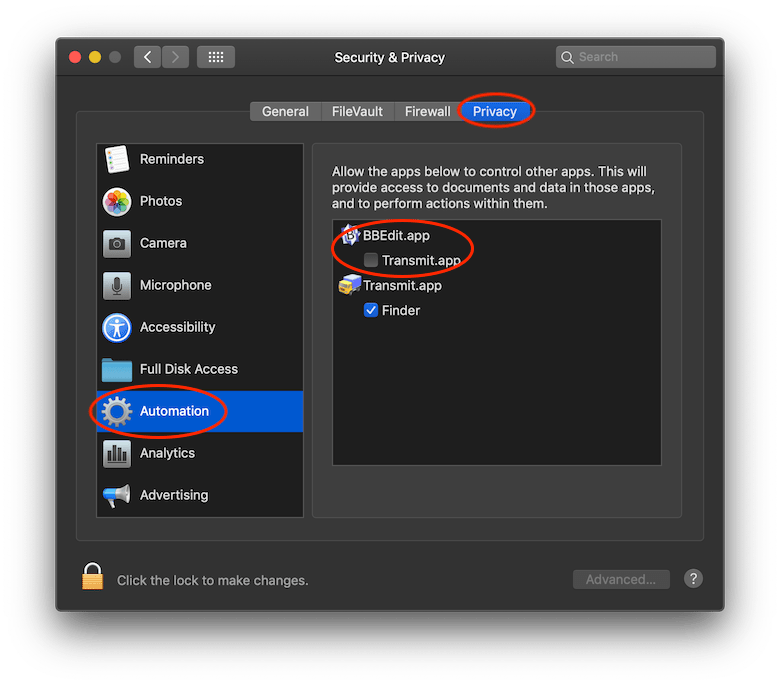780x685 pixels.
Task: Click the Reminders icon in sidebar
Action: click(117, 159)
